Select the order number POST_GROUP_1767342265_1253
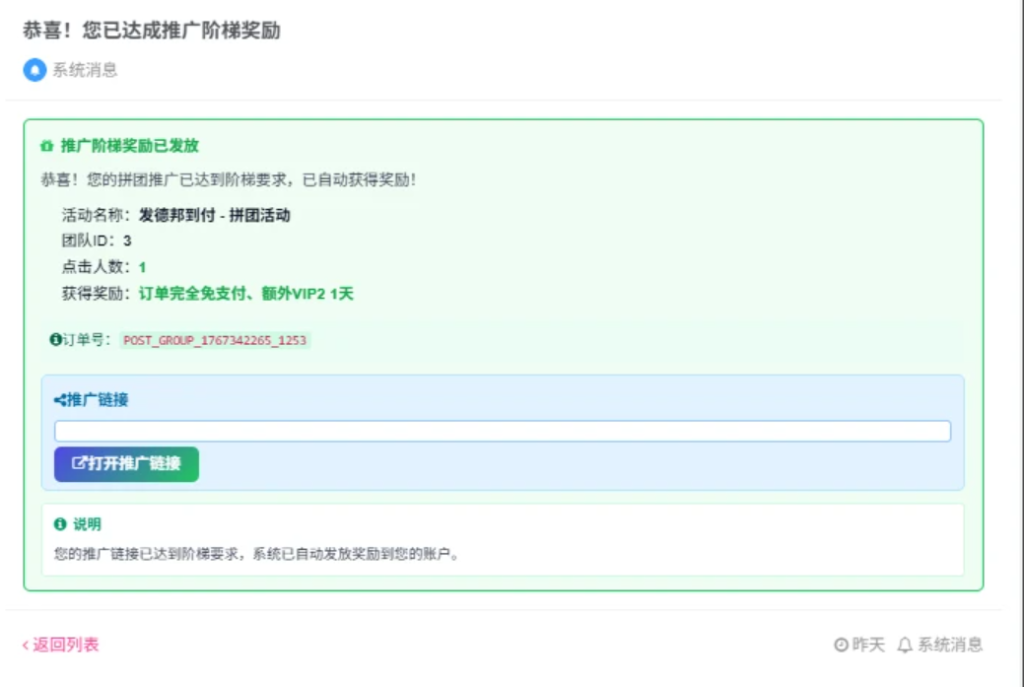 point(213,340)
